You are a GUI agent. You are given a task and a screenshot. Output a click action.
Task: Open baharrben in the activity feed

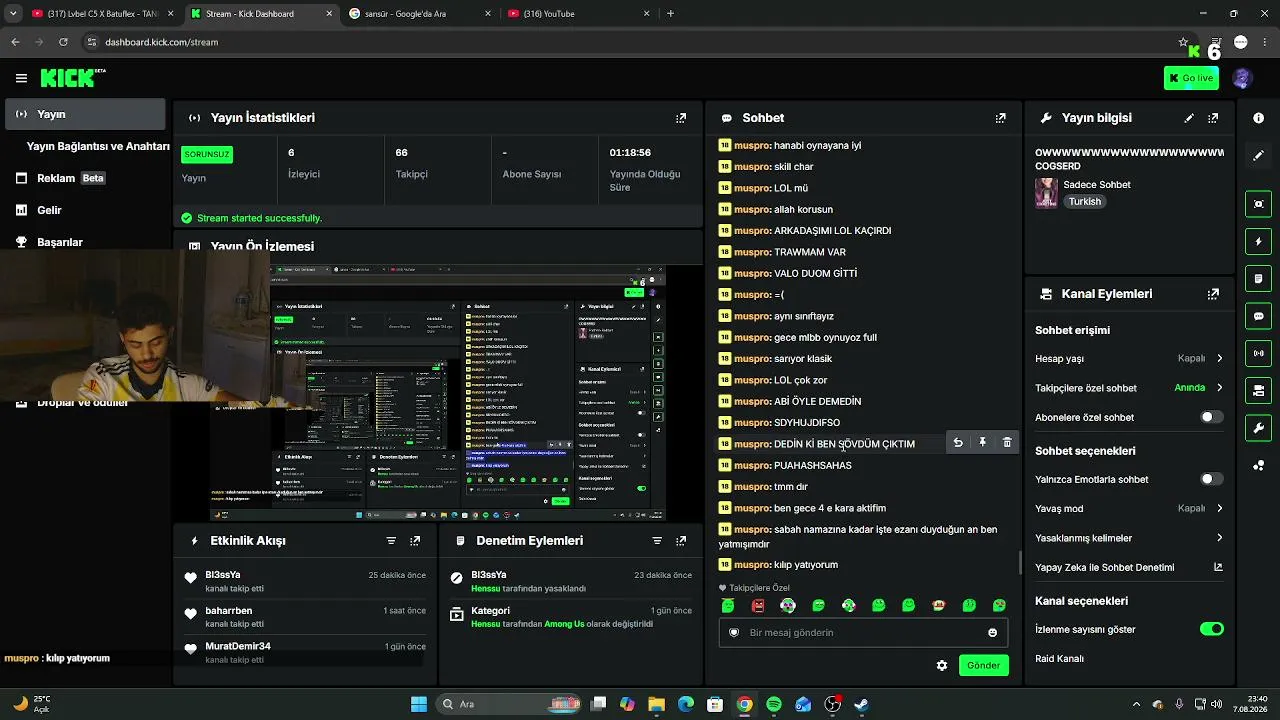coord(228,611)
